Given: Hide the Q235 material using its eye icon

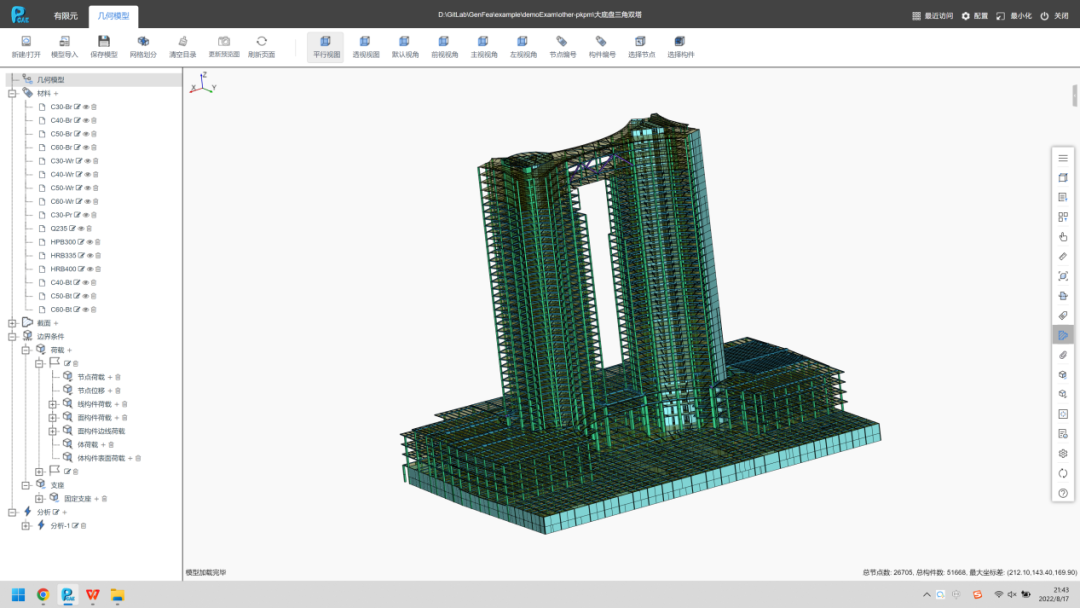Looking at the screenshot, I should tap(81, 228).
